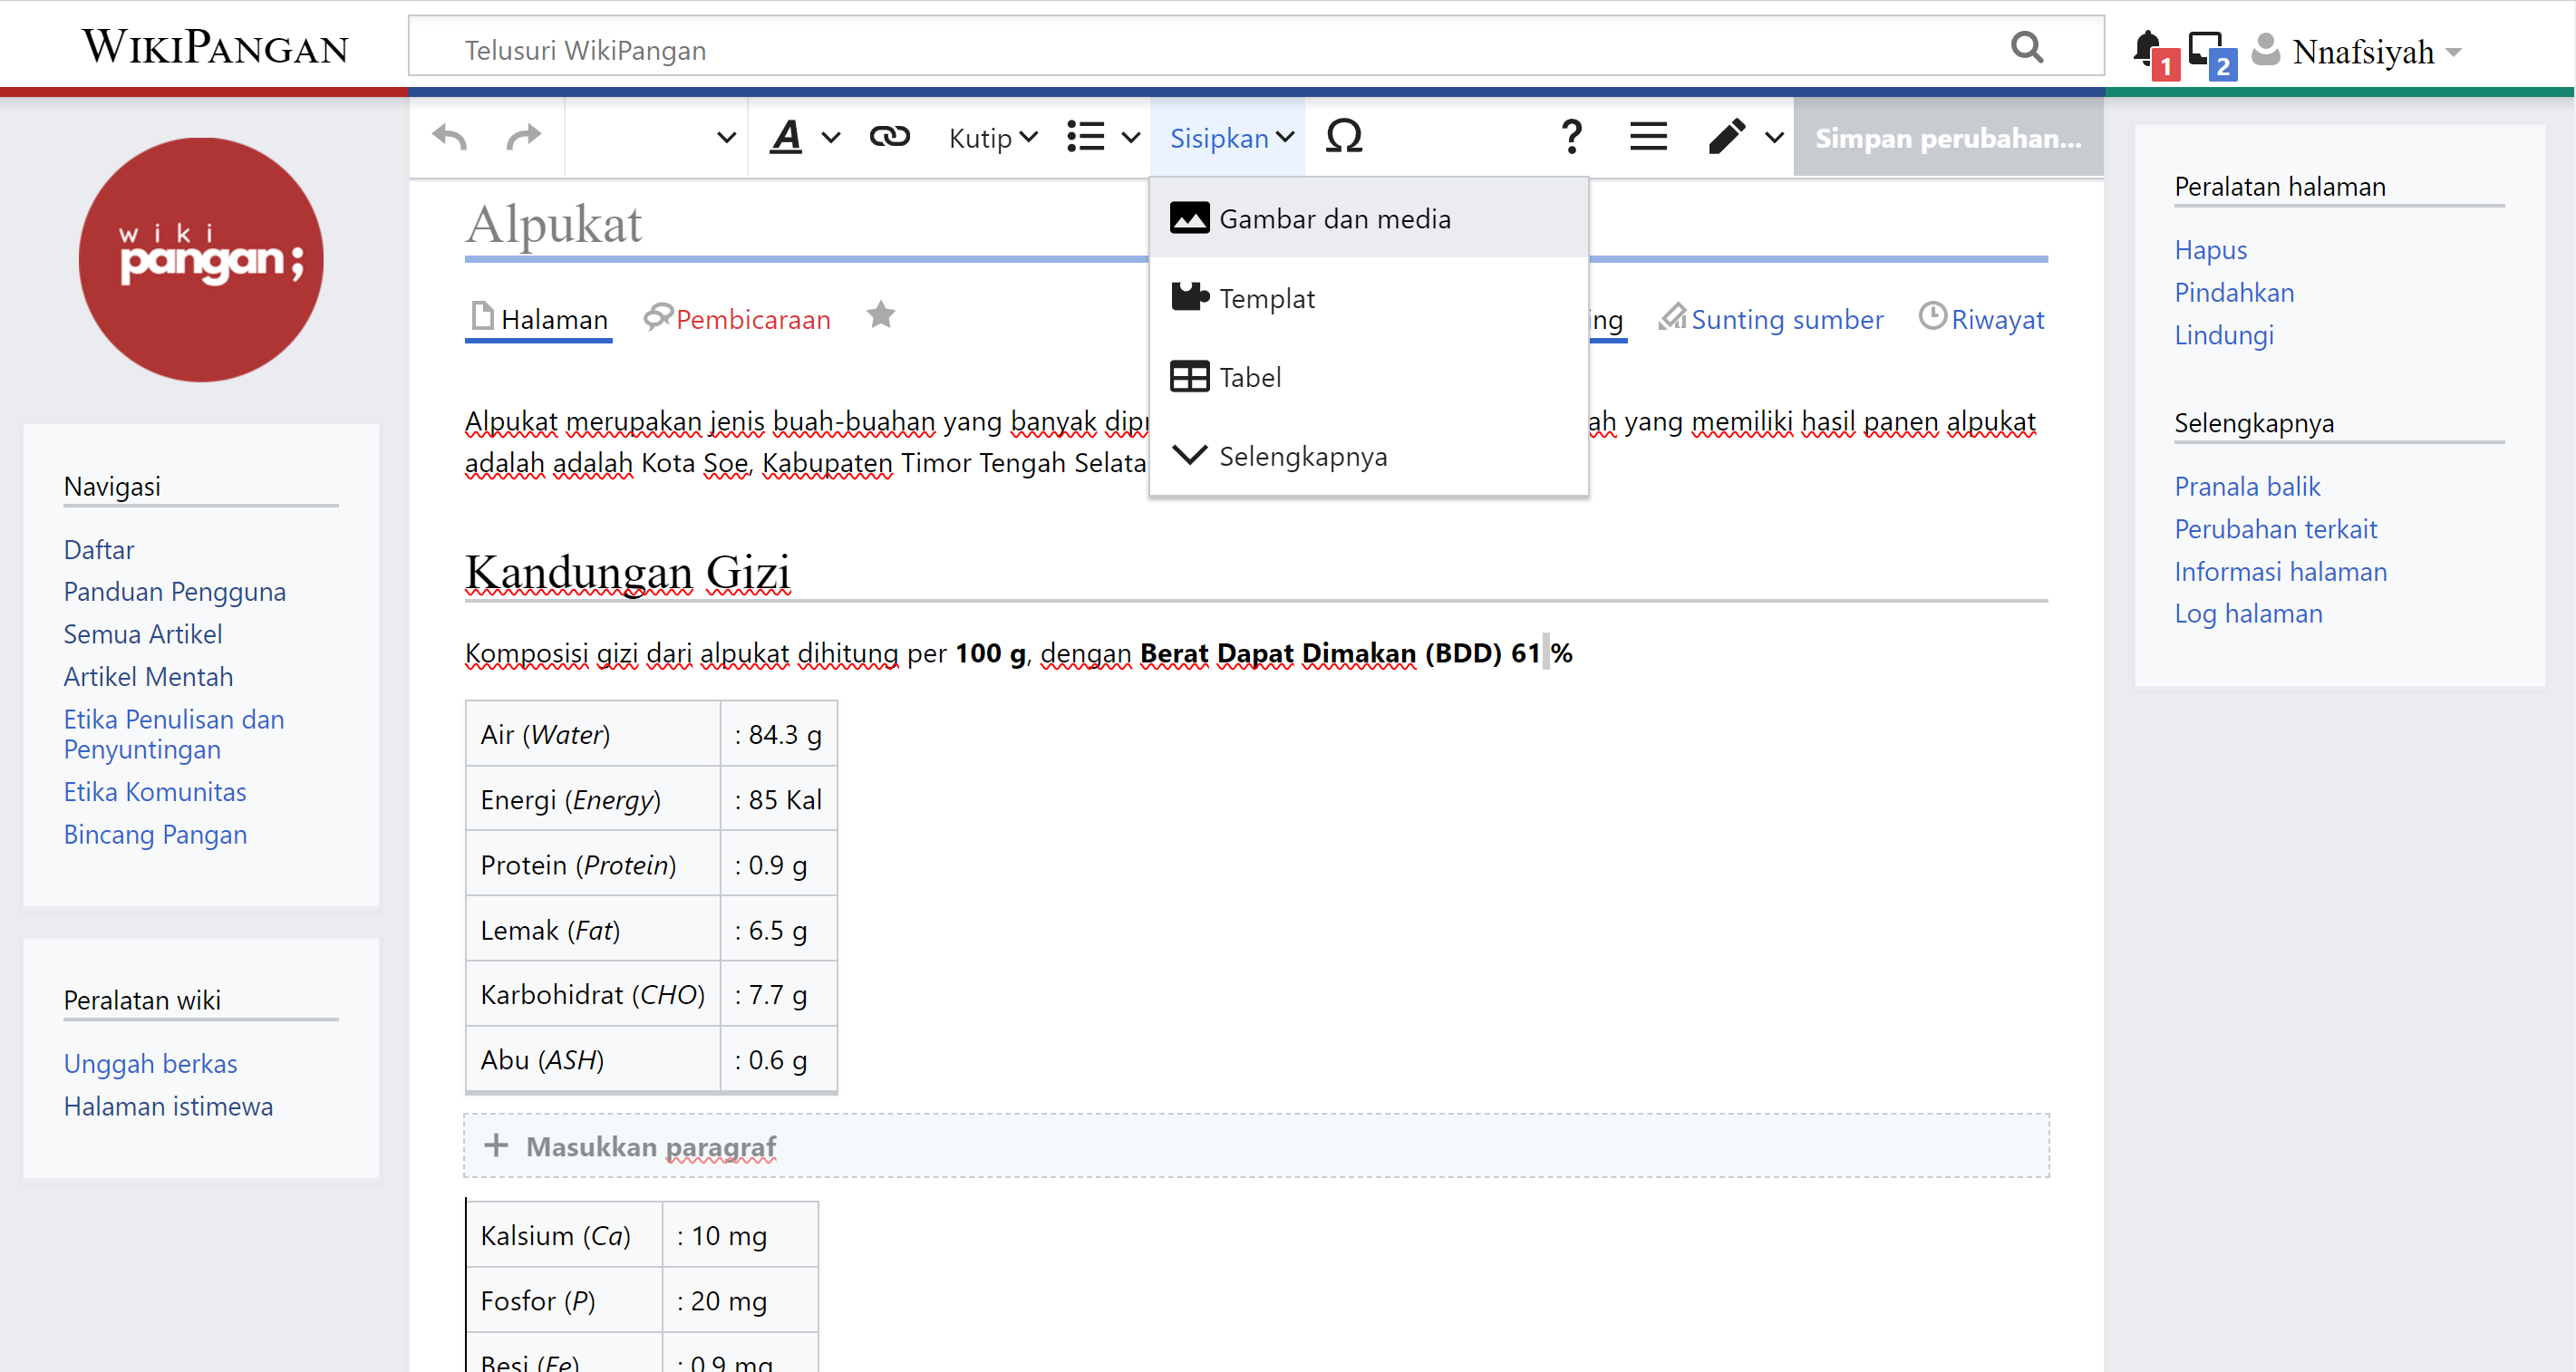Image resolution: width=2576 pixels, height=1372 pixels.
Task: Click the redo arrow in toolbar
Action: (x=523, y=137)
